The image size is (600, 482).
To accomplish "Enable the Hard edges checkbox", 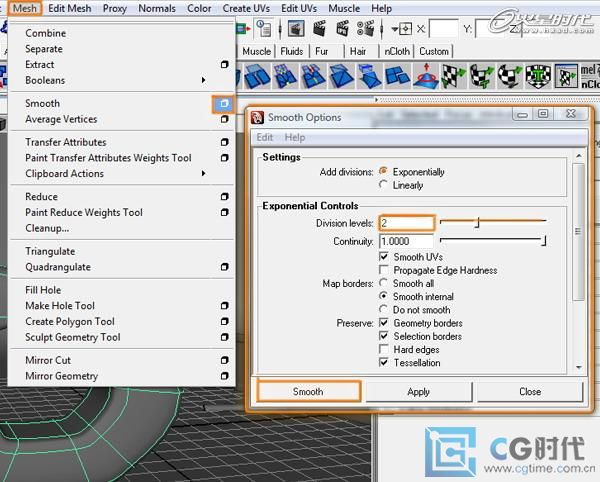I will (385, 350).
